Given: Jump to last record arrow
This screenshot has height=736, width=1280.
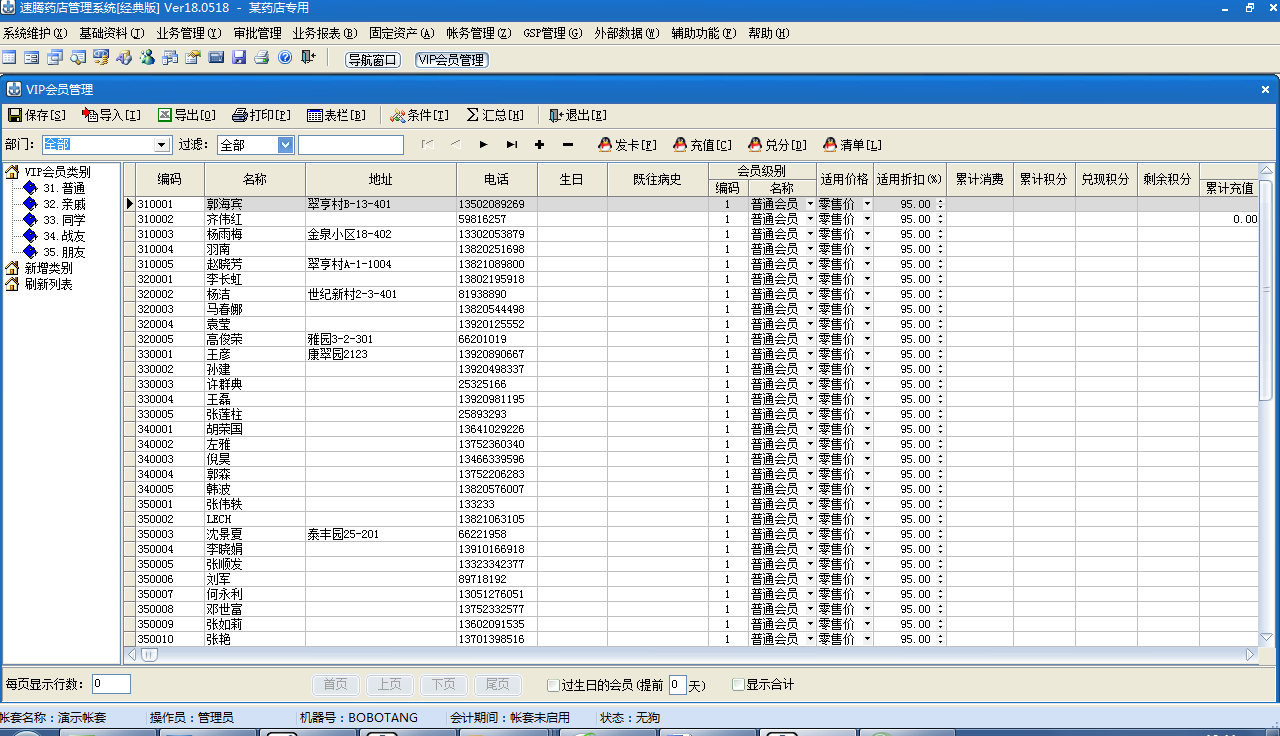Looking at the screenshot, I should coord(512,145).
